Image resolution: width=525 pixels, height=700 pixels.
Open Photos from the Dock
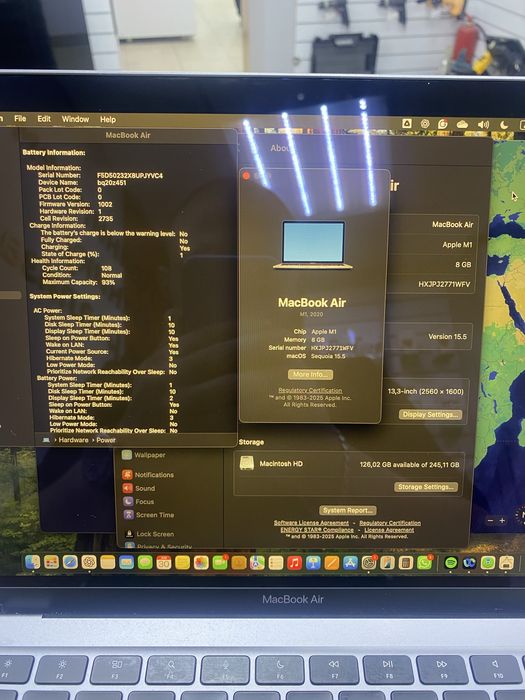coord(201,562)
